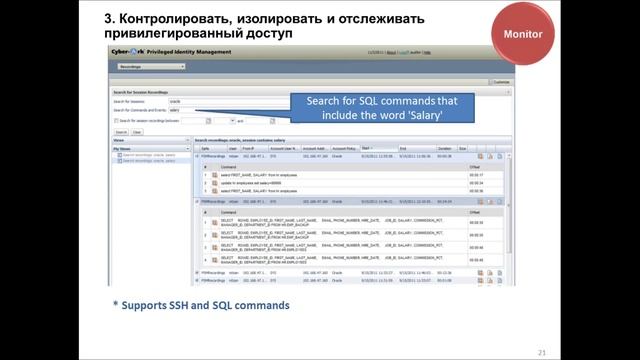Sort results by the Account Policy column
This screenshot has width=640, height=360.
point(344,149)
